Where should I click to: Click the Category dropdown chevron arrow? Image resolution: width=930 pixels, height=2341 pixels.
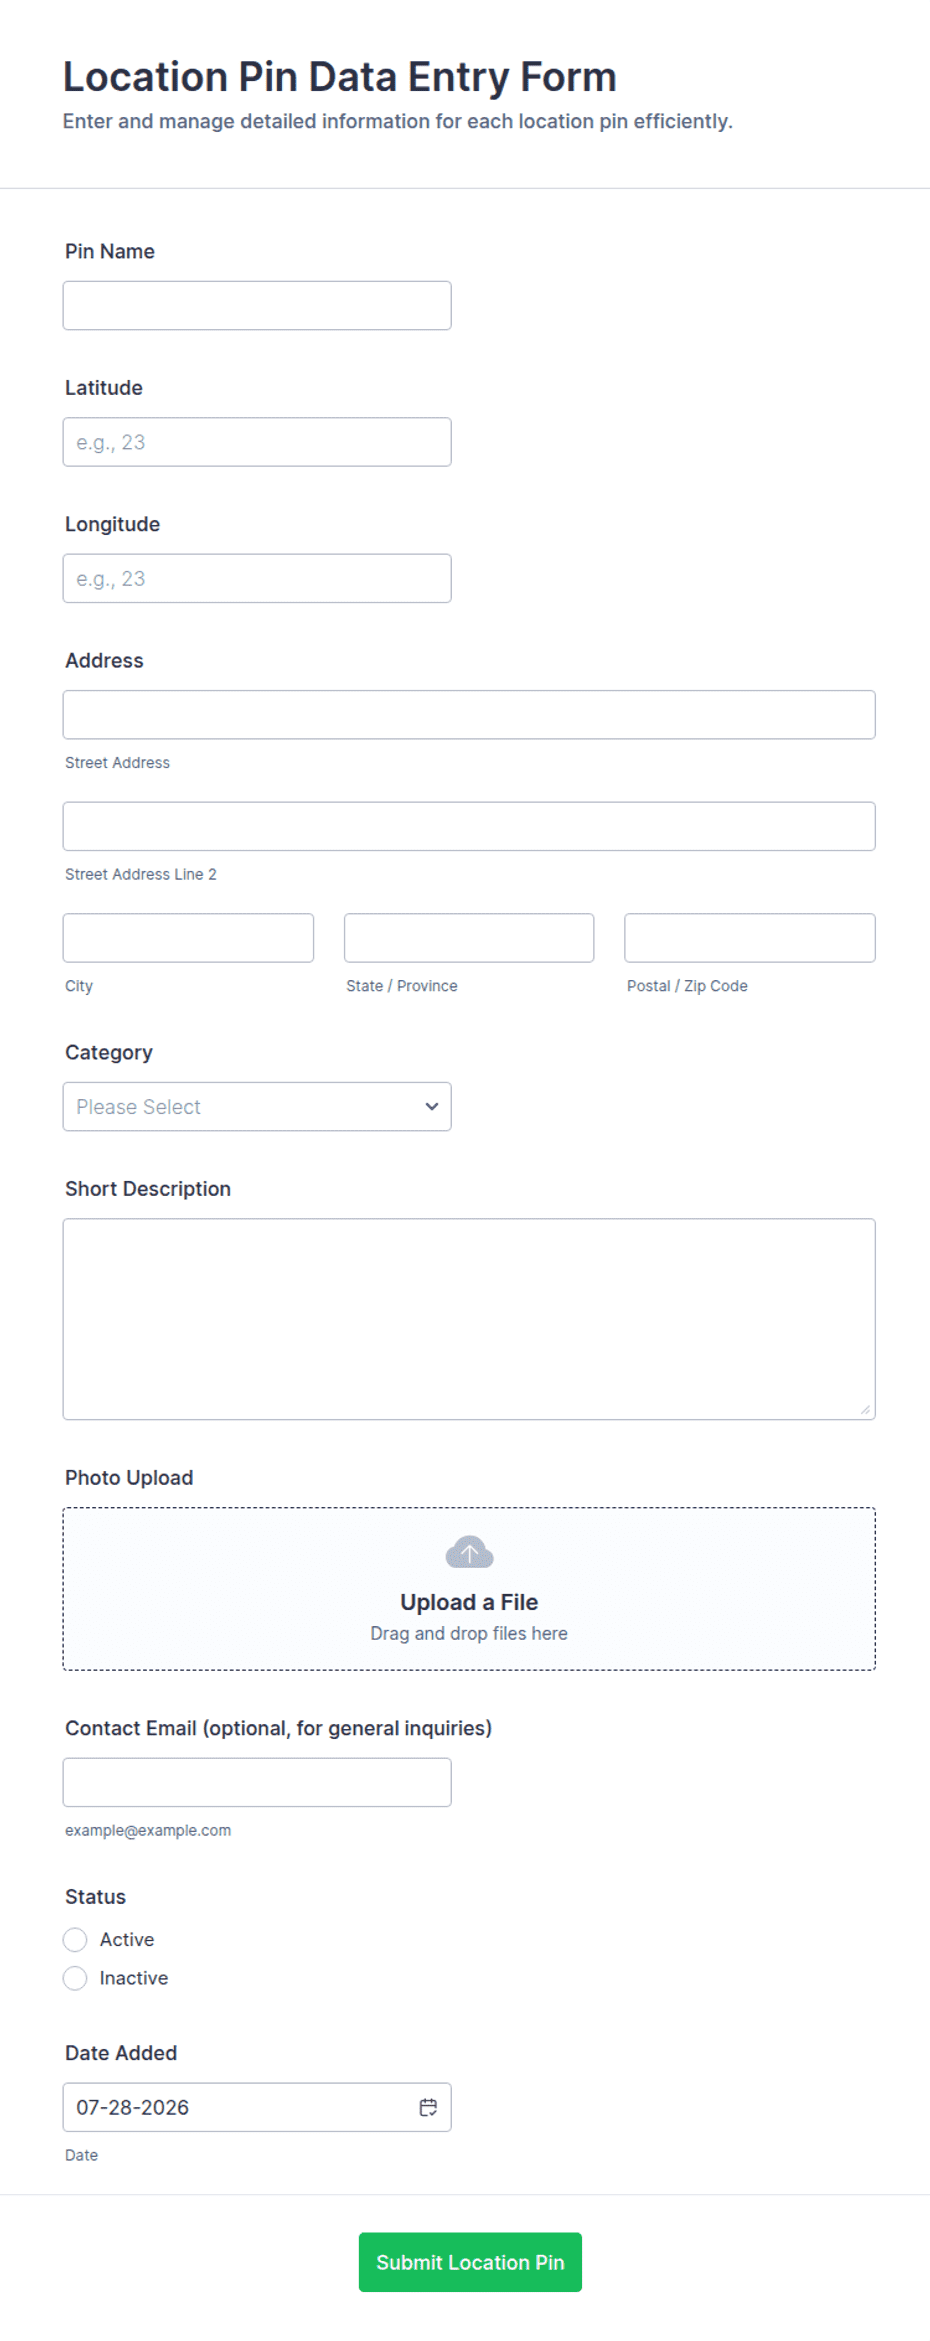[x=432, y=1106]
